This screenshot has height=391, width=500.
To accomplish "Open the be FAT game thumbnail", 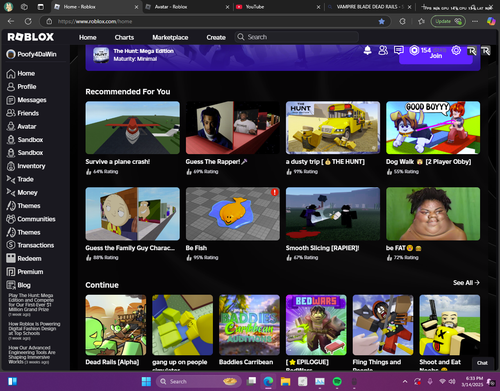I will (x=433, y=214).
